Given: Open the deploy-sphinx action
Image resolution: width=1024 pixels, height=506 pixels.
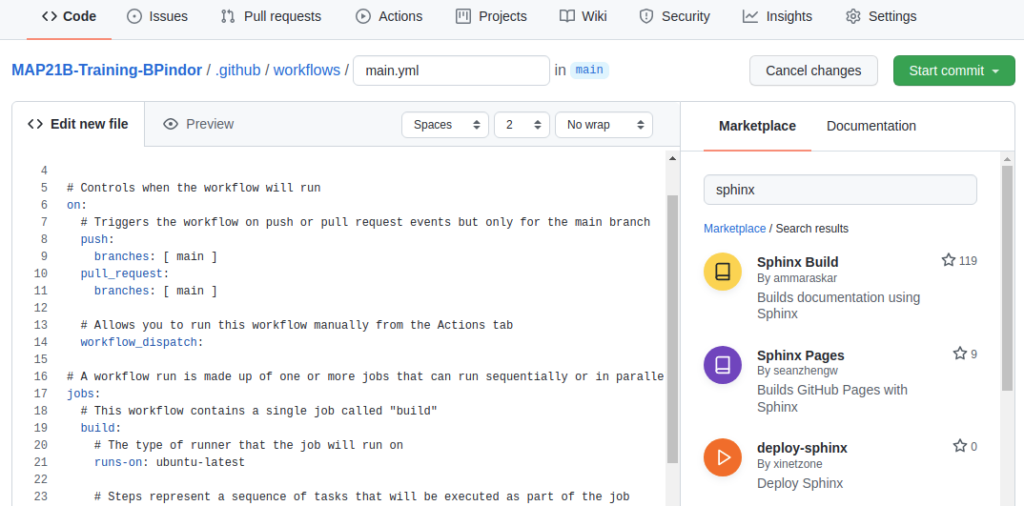Looking at the screenshot, I should coord(802,448).
